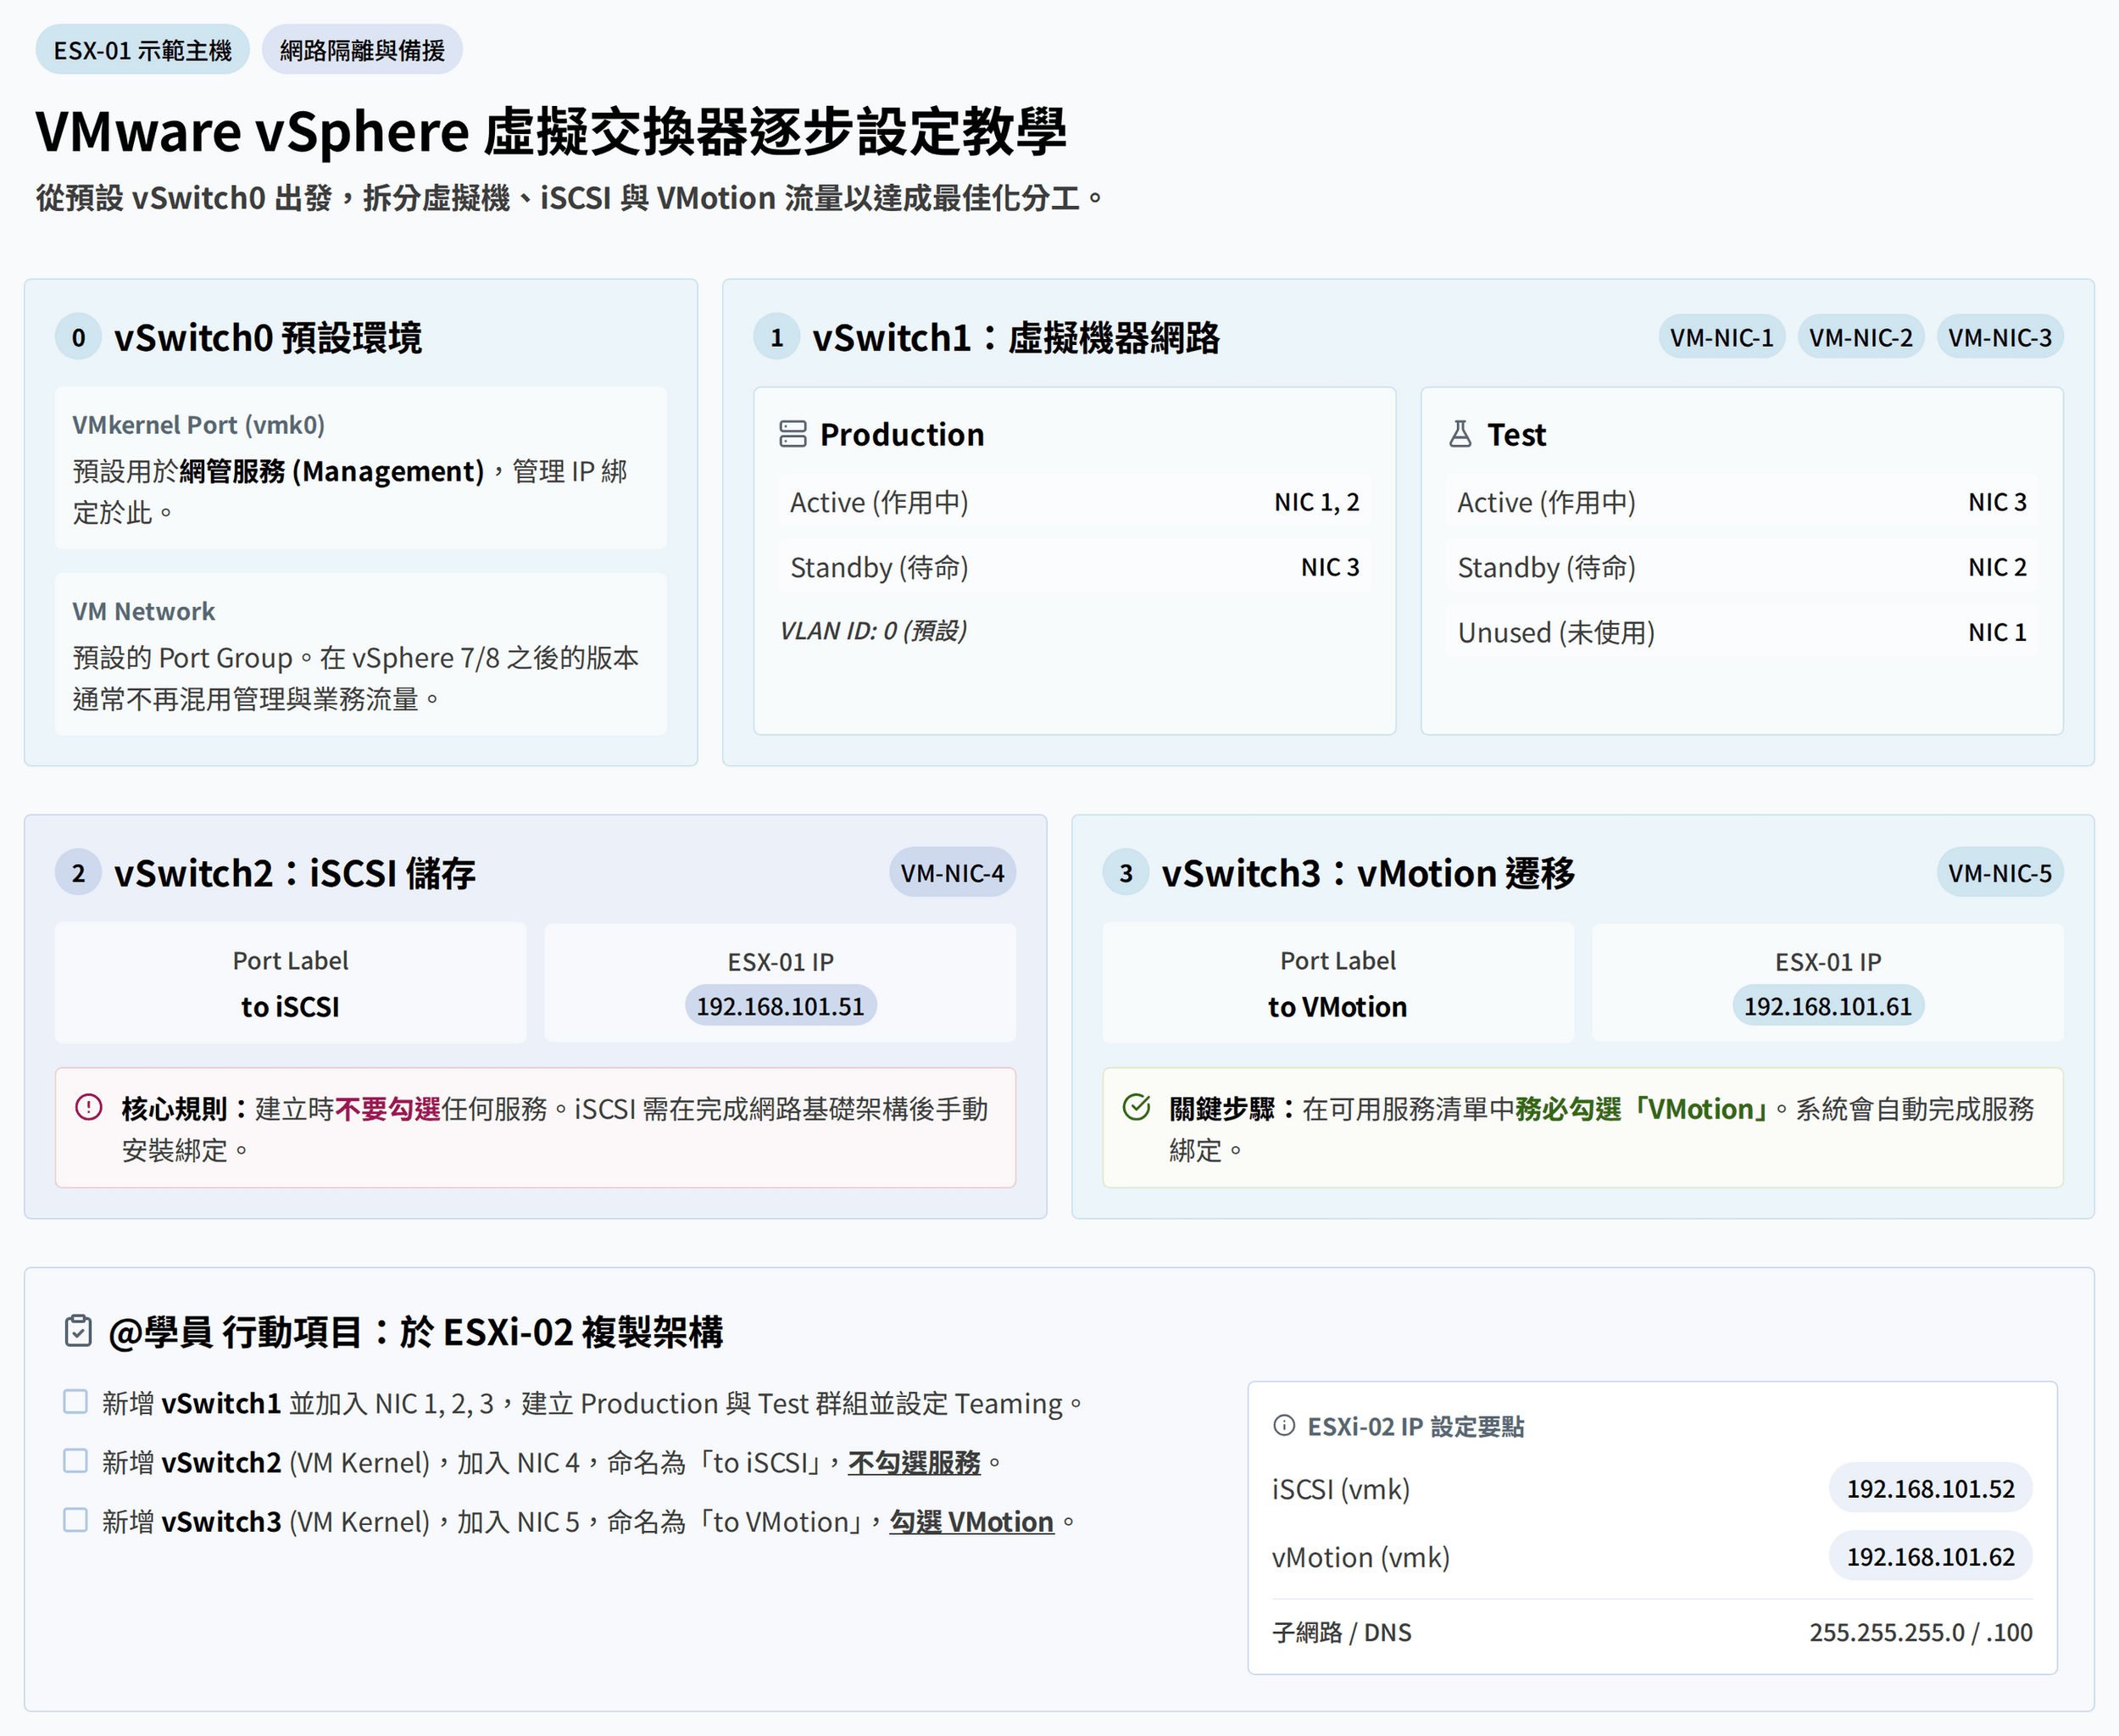
Task: Click the step 3 circle badge for vSwitch3
Action: click(x=1126, y=873)
